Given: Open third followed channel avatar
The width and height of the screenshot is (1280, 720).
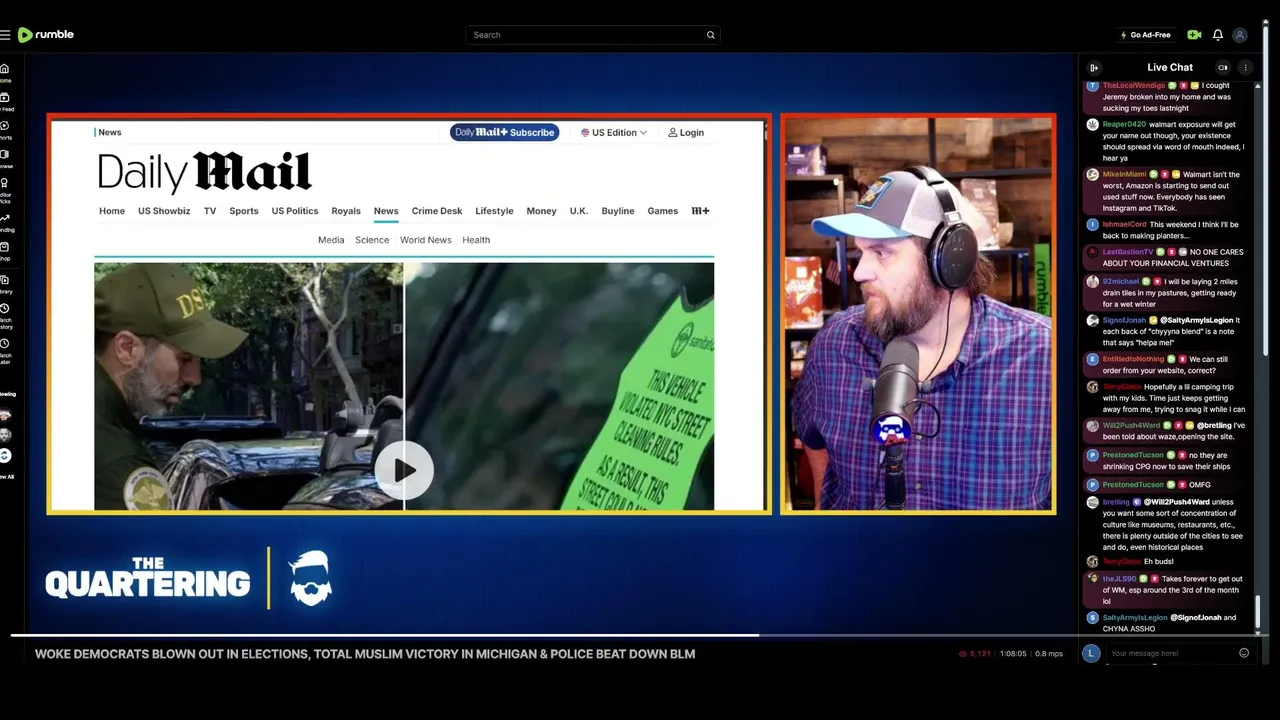Looking at the screenshot, I should 5,455.
